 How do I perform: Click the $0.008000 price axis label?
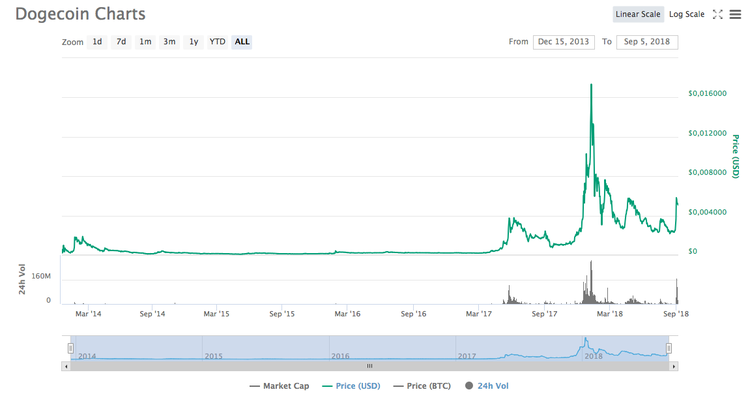pos(707,172)
